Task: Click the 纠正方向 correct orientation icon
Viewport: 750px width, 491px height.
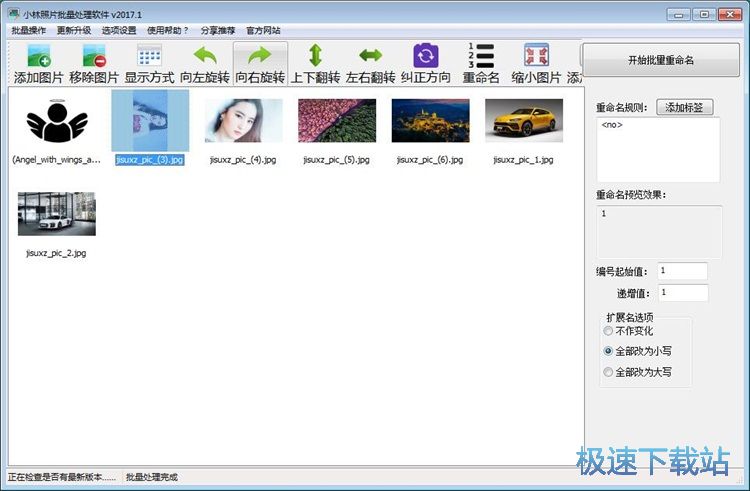Action: pos(425,56)
